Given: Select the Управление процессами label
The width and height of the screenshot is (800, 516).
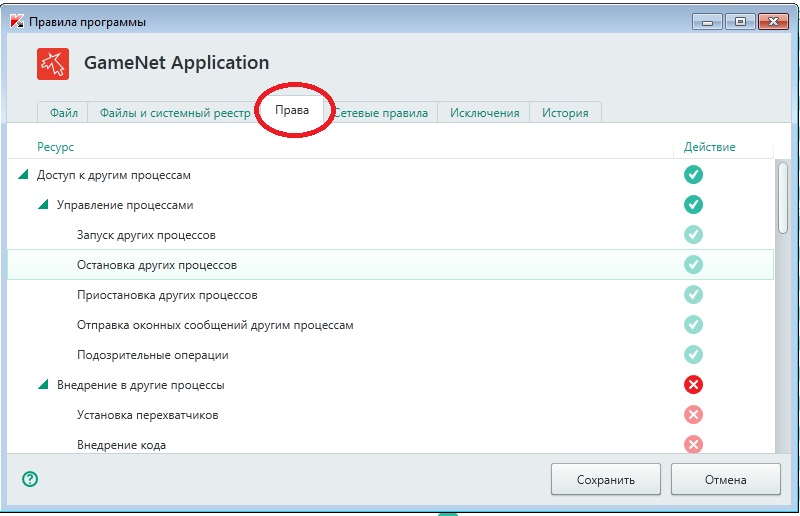Looking at the screenshot, I should click(x=125, y=205).
